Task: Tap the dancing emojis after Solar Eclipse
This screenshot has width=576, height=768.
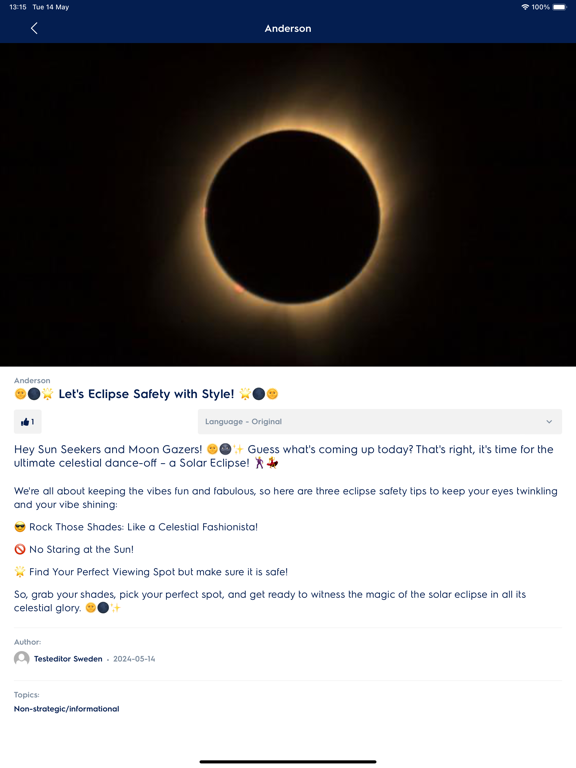Action: click(266, 463)
